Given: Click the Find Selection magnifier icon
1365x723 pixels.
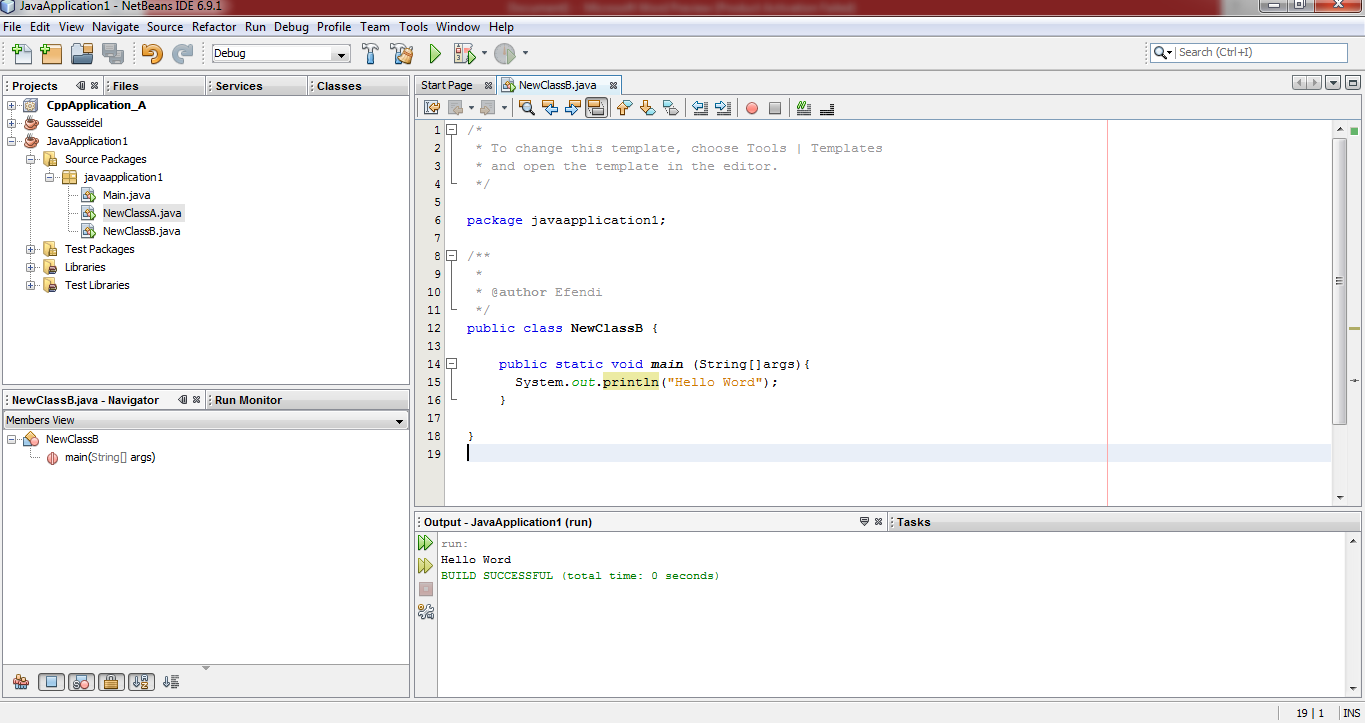Looking at the screenshot, I should (x=527, y=108).
